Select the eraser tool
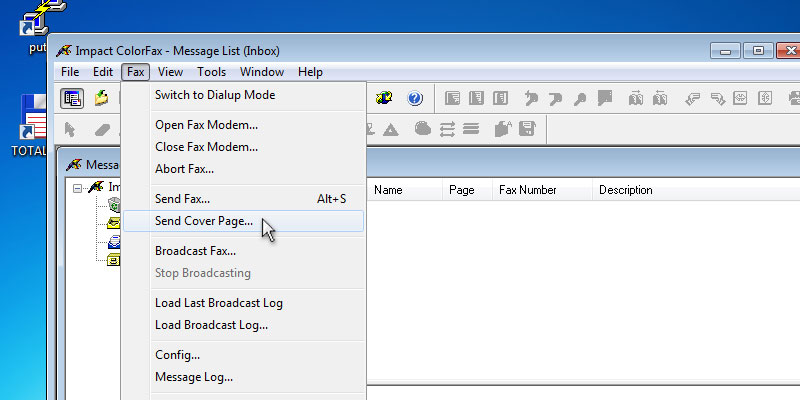This screenshot has height=400, width=800. click(101, 129)
